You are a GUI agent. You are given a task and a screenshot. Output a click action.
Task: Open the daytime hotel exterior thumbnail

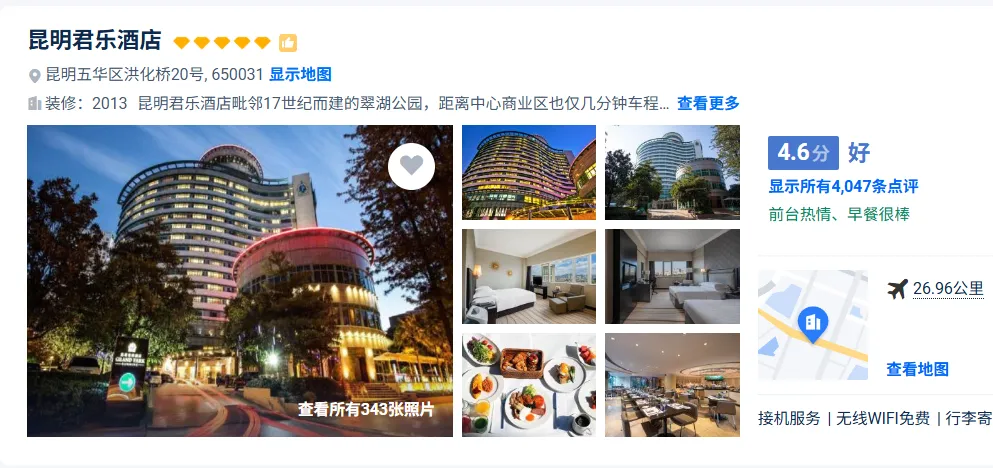click(672, 172)
